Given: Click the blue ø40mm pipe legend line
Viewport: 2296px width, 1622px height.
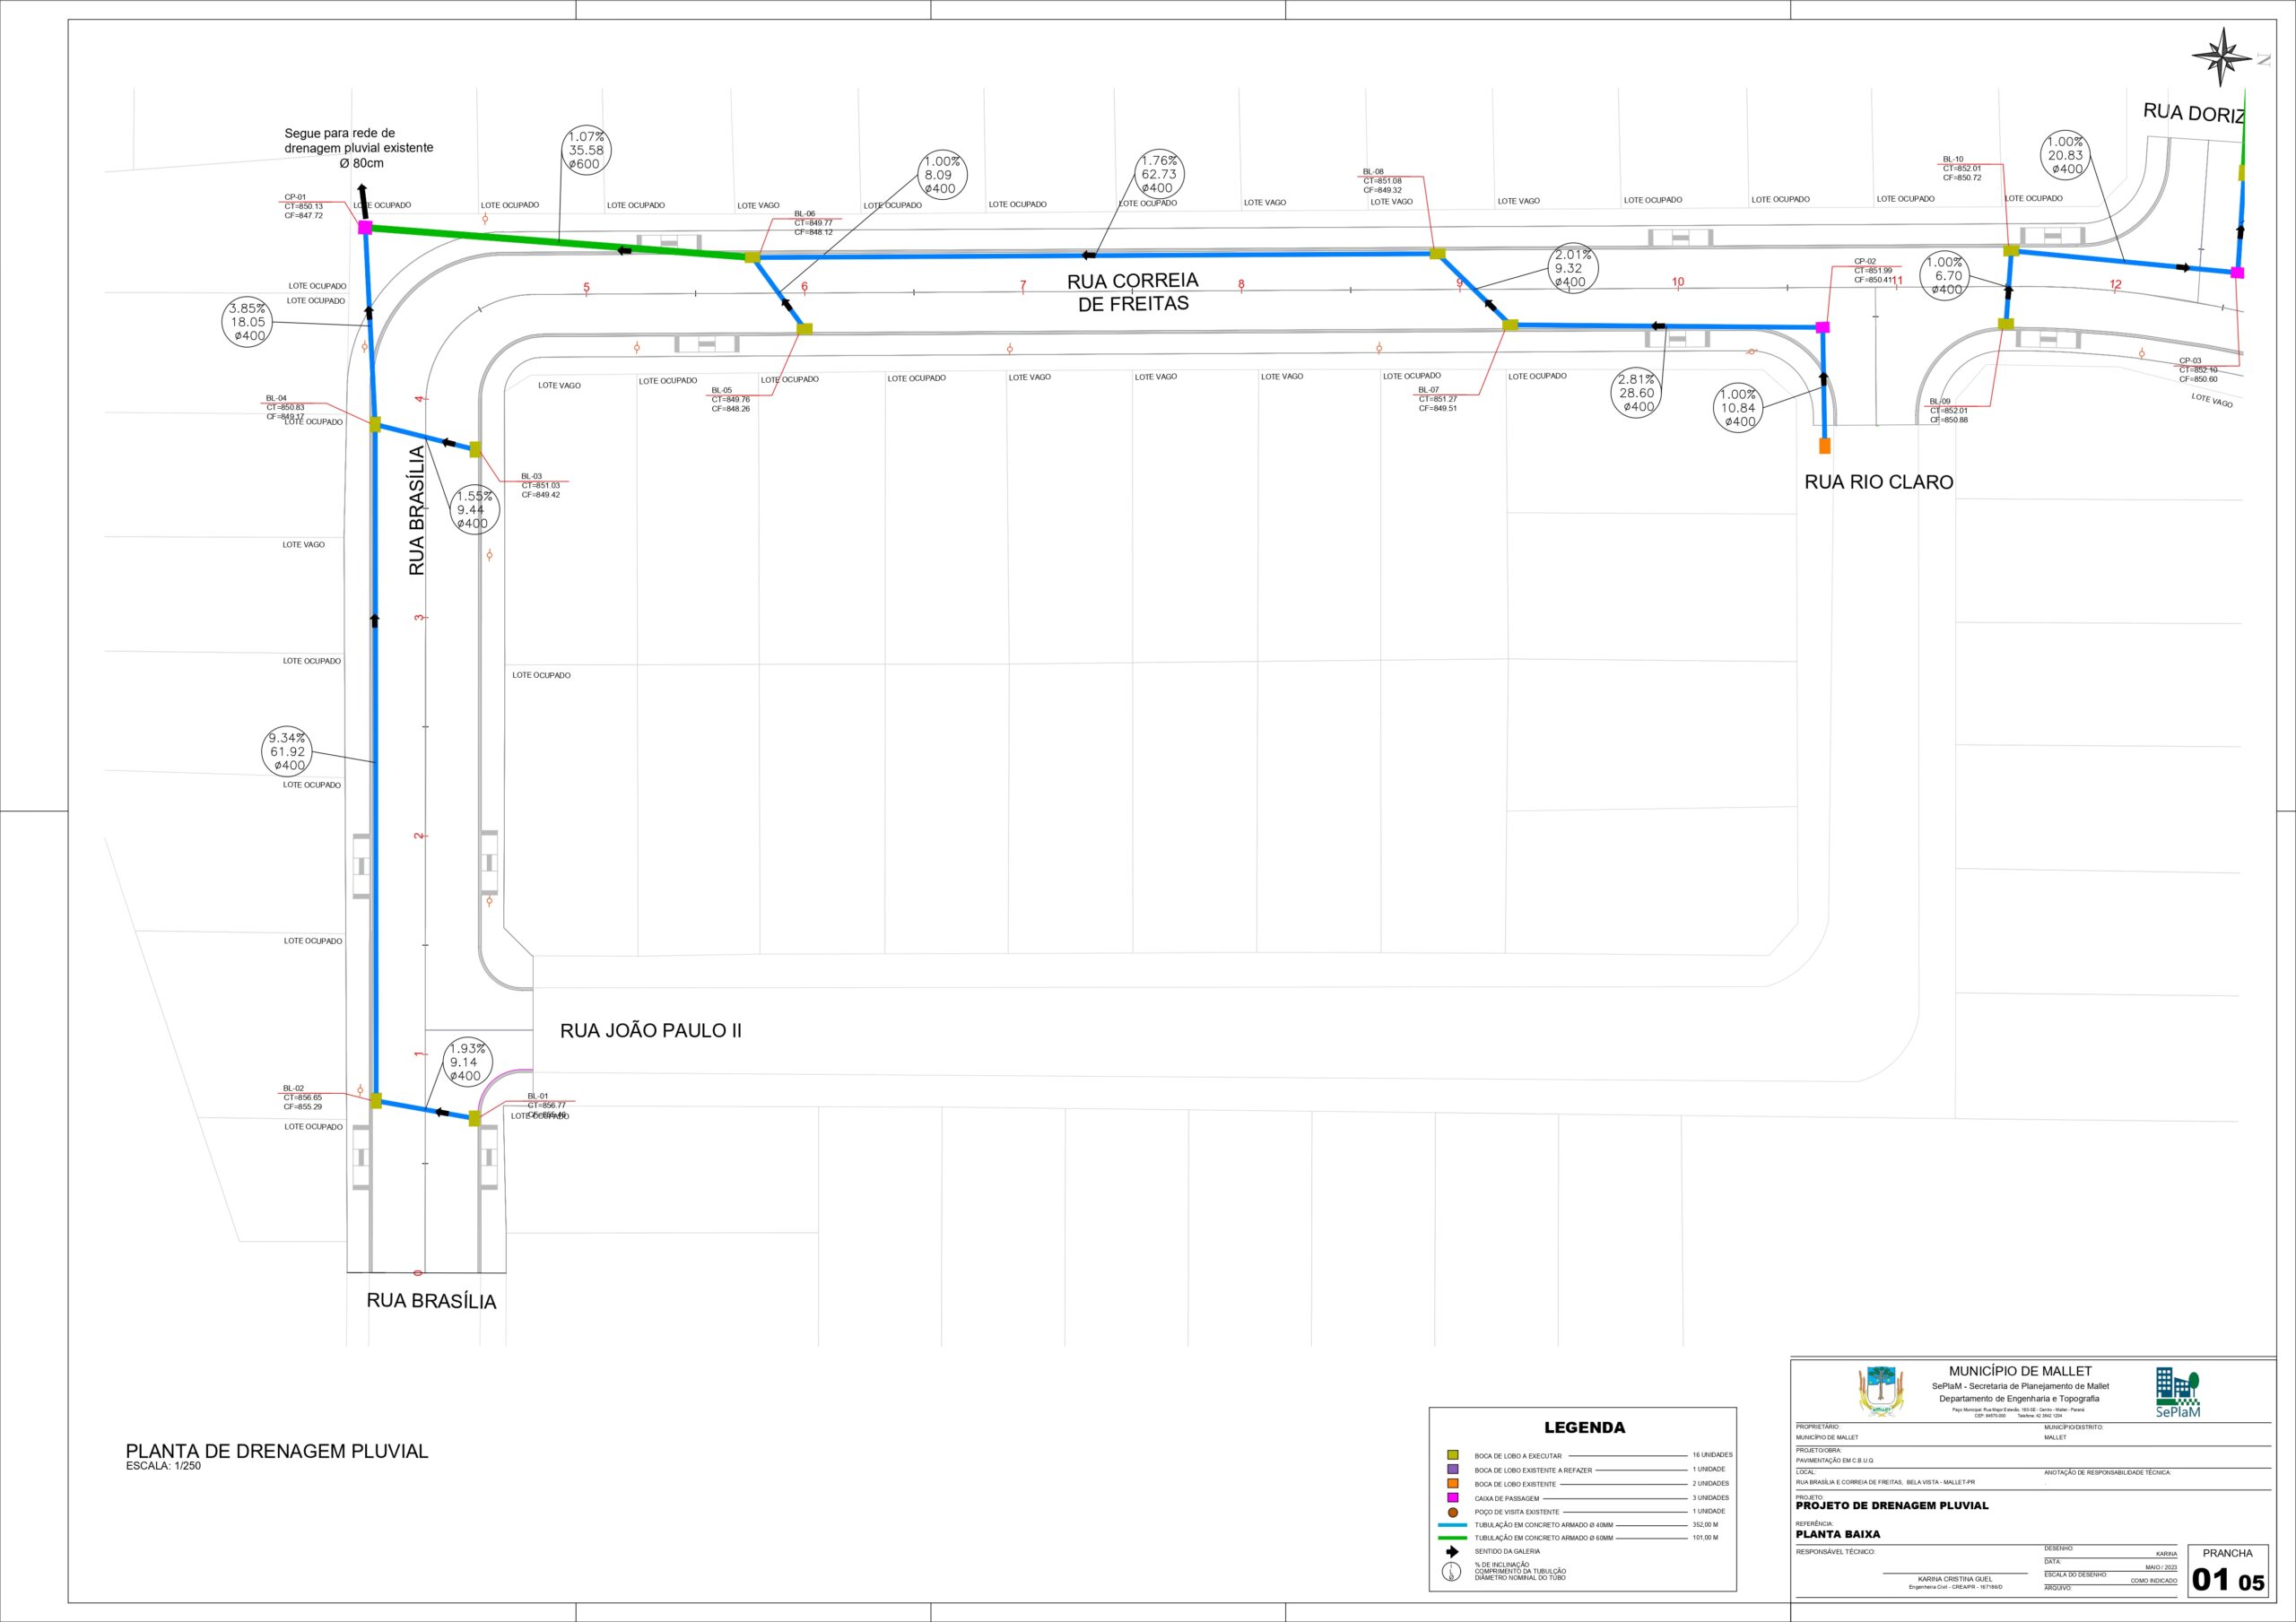Looking at the screenshot, I should tap(1452, 1525).
